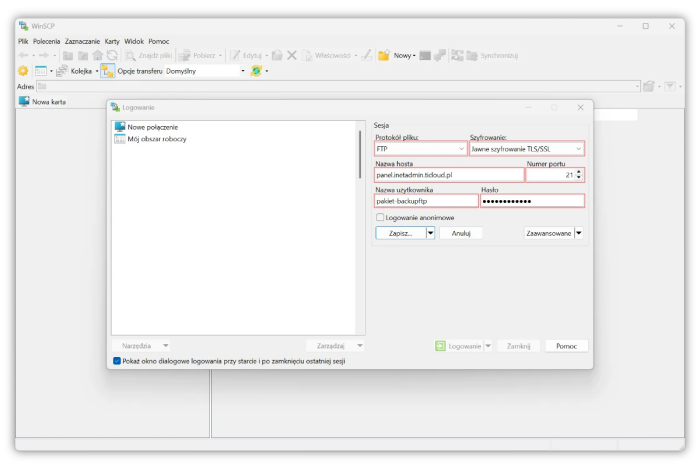Click the transfer settings folders icon

pyautogui.click(x=107, y=71)
